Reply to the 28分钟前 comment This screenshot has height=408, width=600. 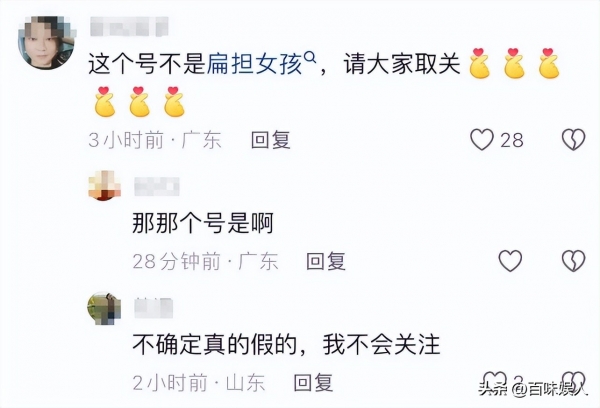point(326,261)
